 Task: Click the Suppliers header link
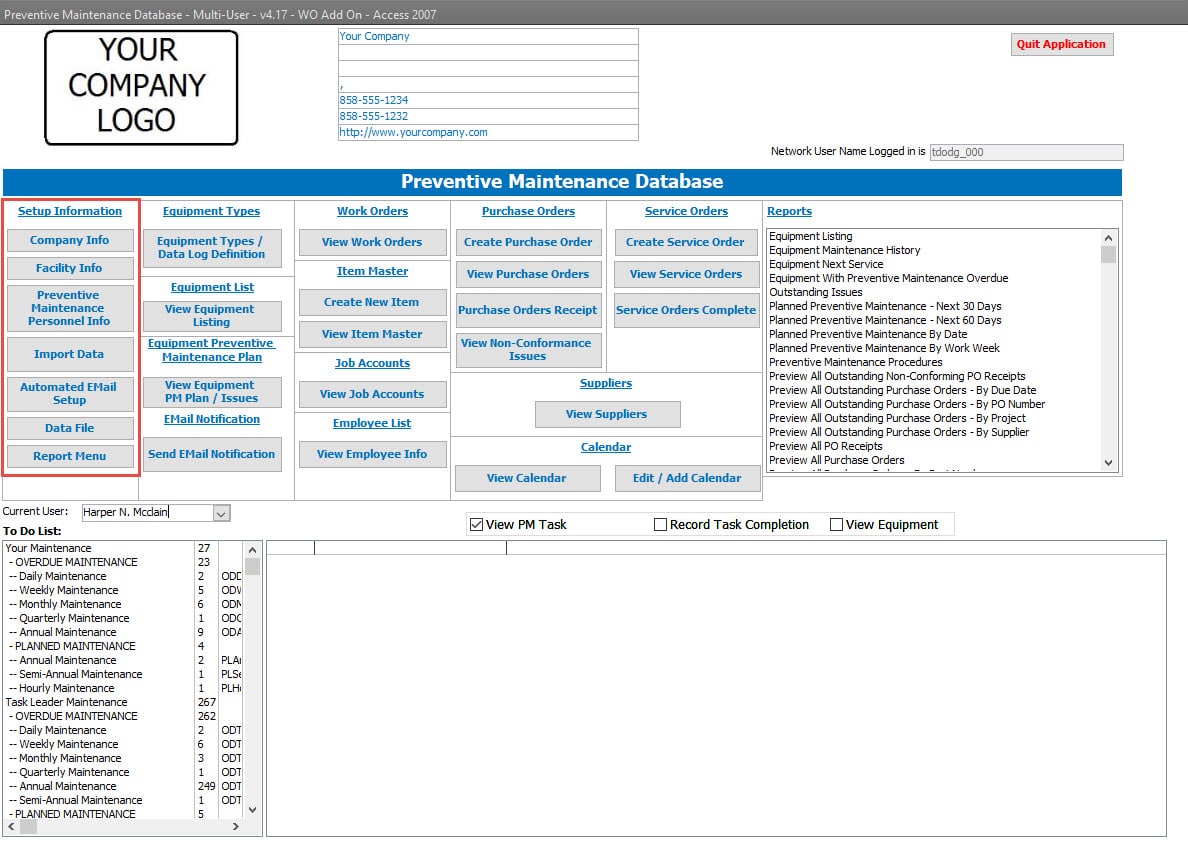(606, 383)
